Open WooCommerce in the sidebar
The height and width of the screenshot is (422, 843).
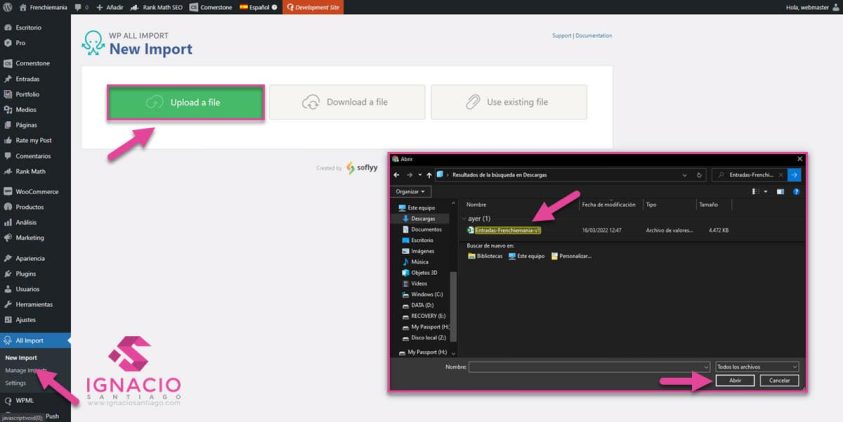point(35,191)
